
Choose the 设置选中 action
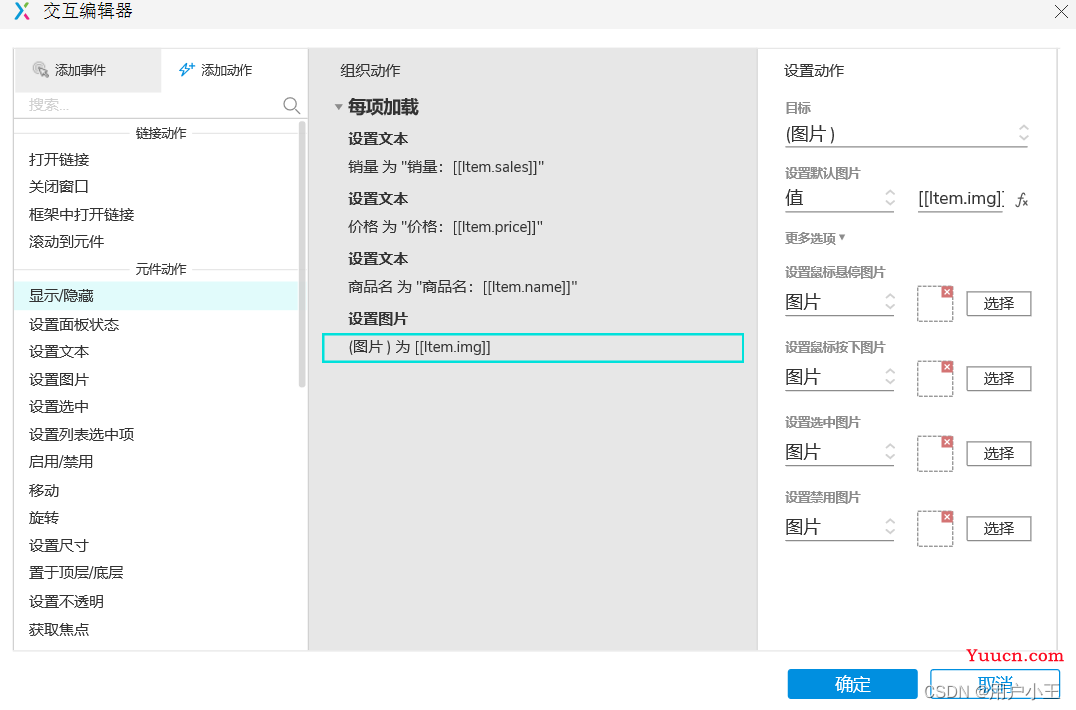[59, 407]
